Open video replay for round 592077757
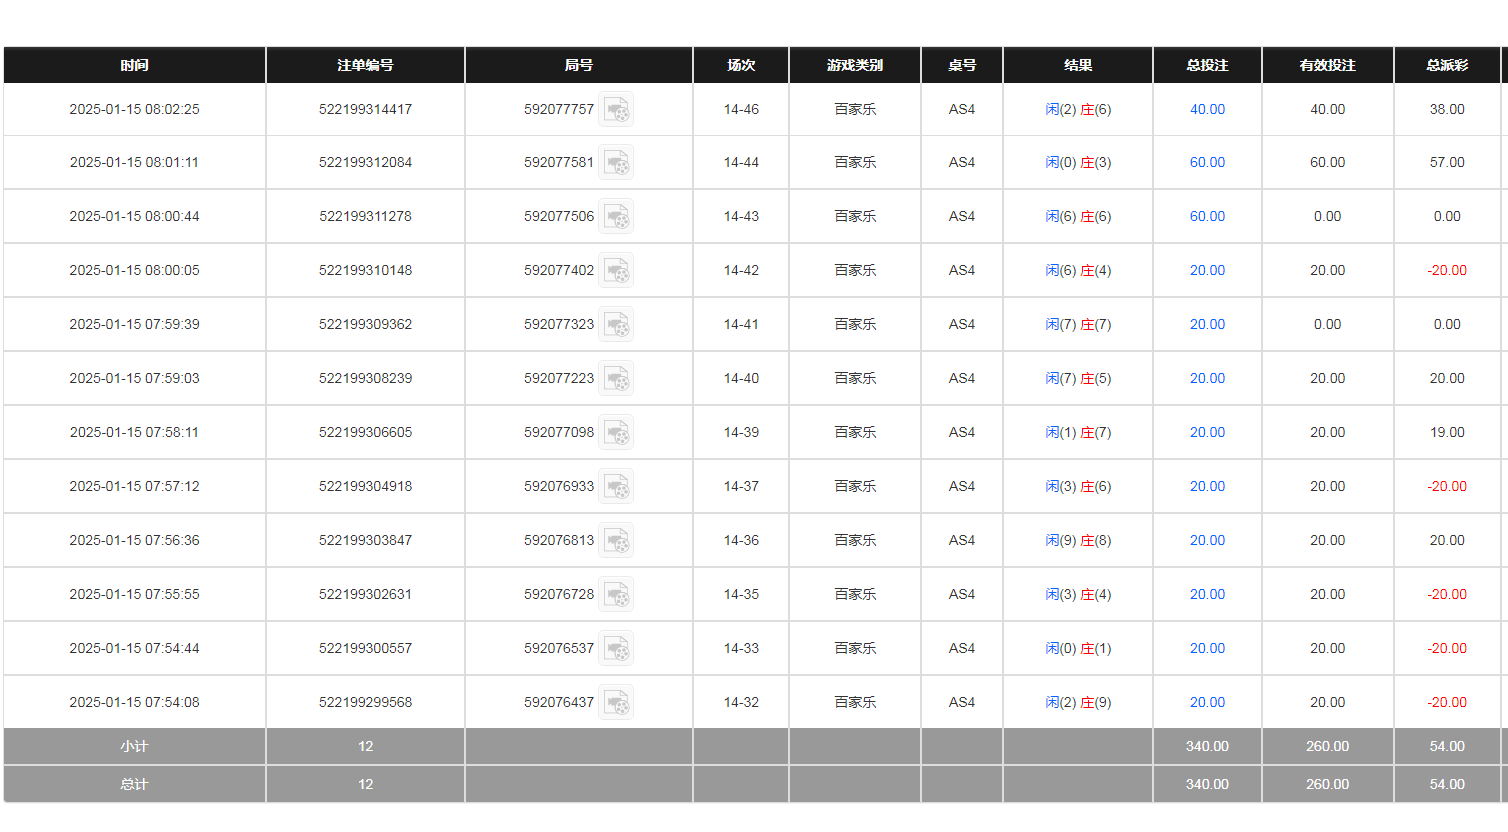The width and height of the screenshot is (1508, 832). [x=616, y=110]
